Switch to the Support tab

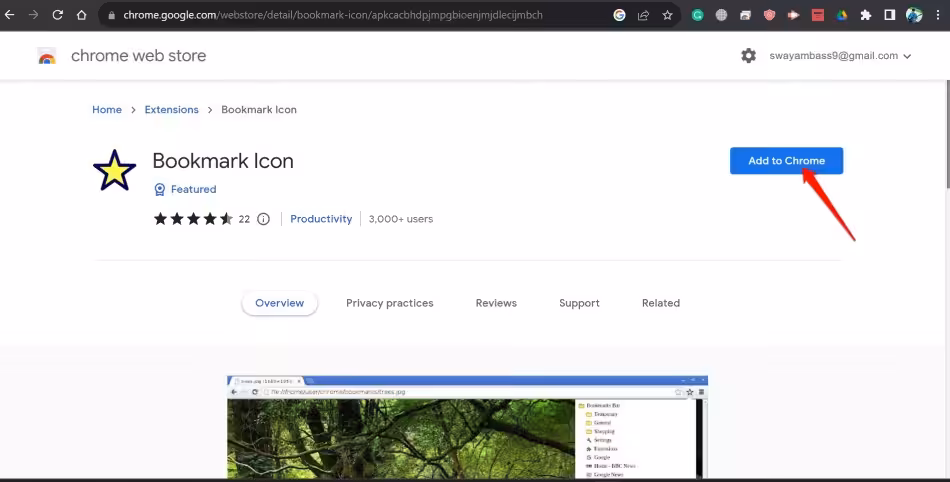pyautogui.click(x=579, y=303)
